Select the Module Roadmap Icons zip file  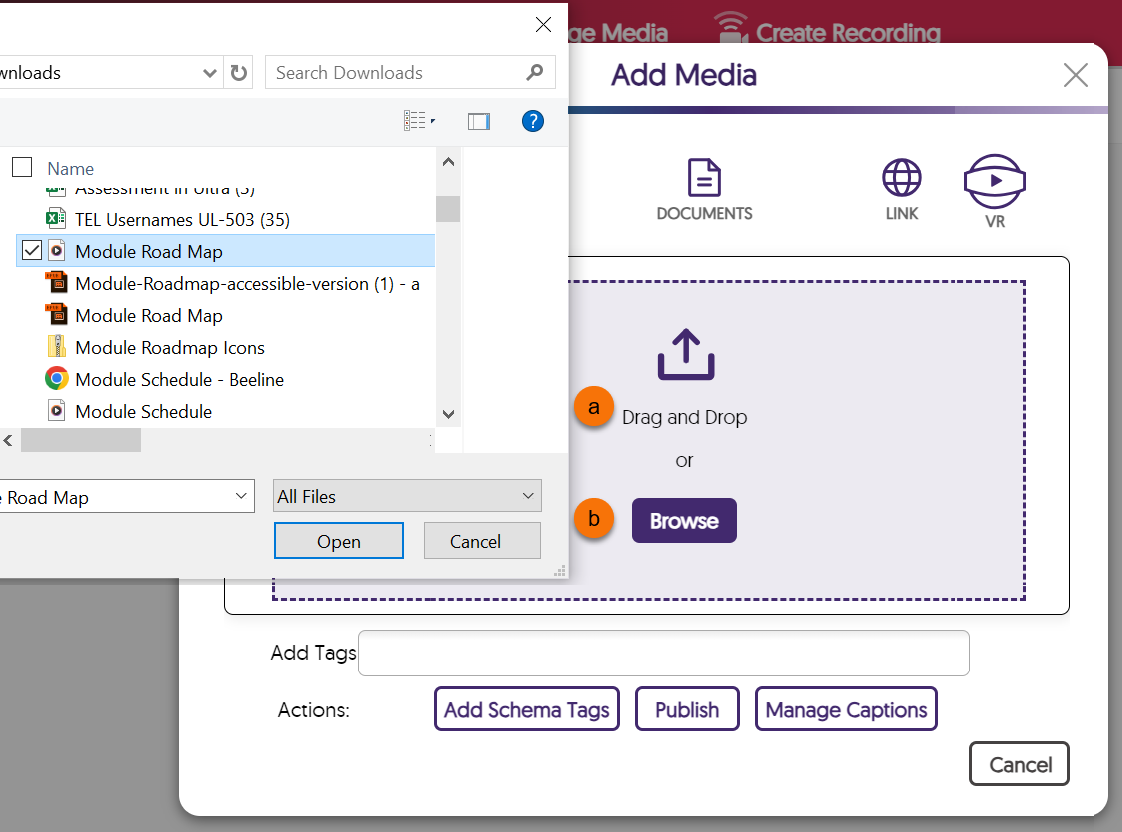pos(169,347)
